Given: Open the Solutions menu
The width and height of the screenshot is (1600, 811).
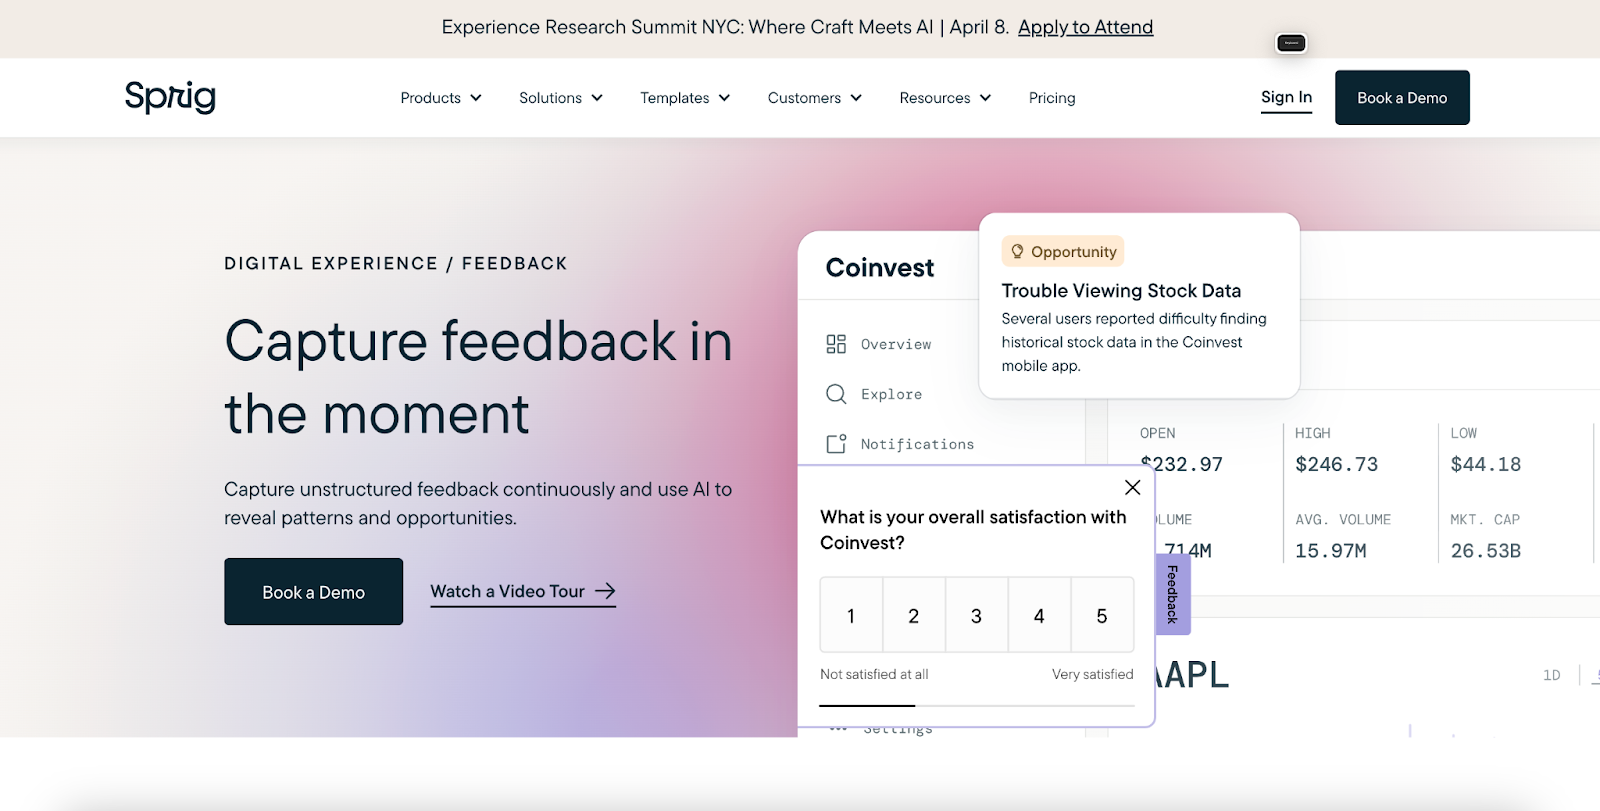Looking at the screenshot, I should click(561, 98).
